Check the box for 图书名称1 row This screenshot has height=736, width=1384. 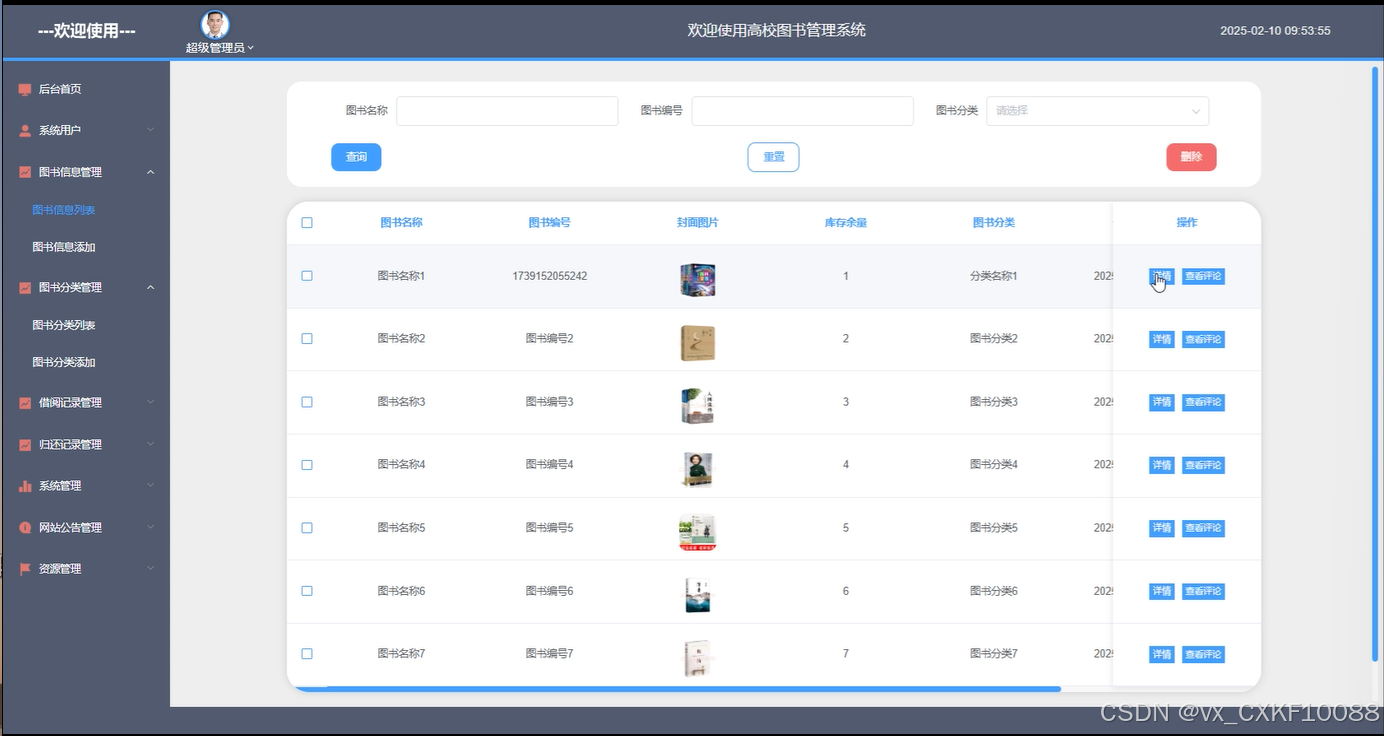coord(307,276)
